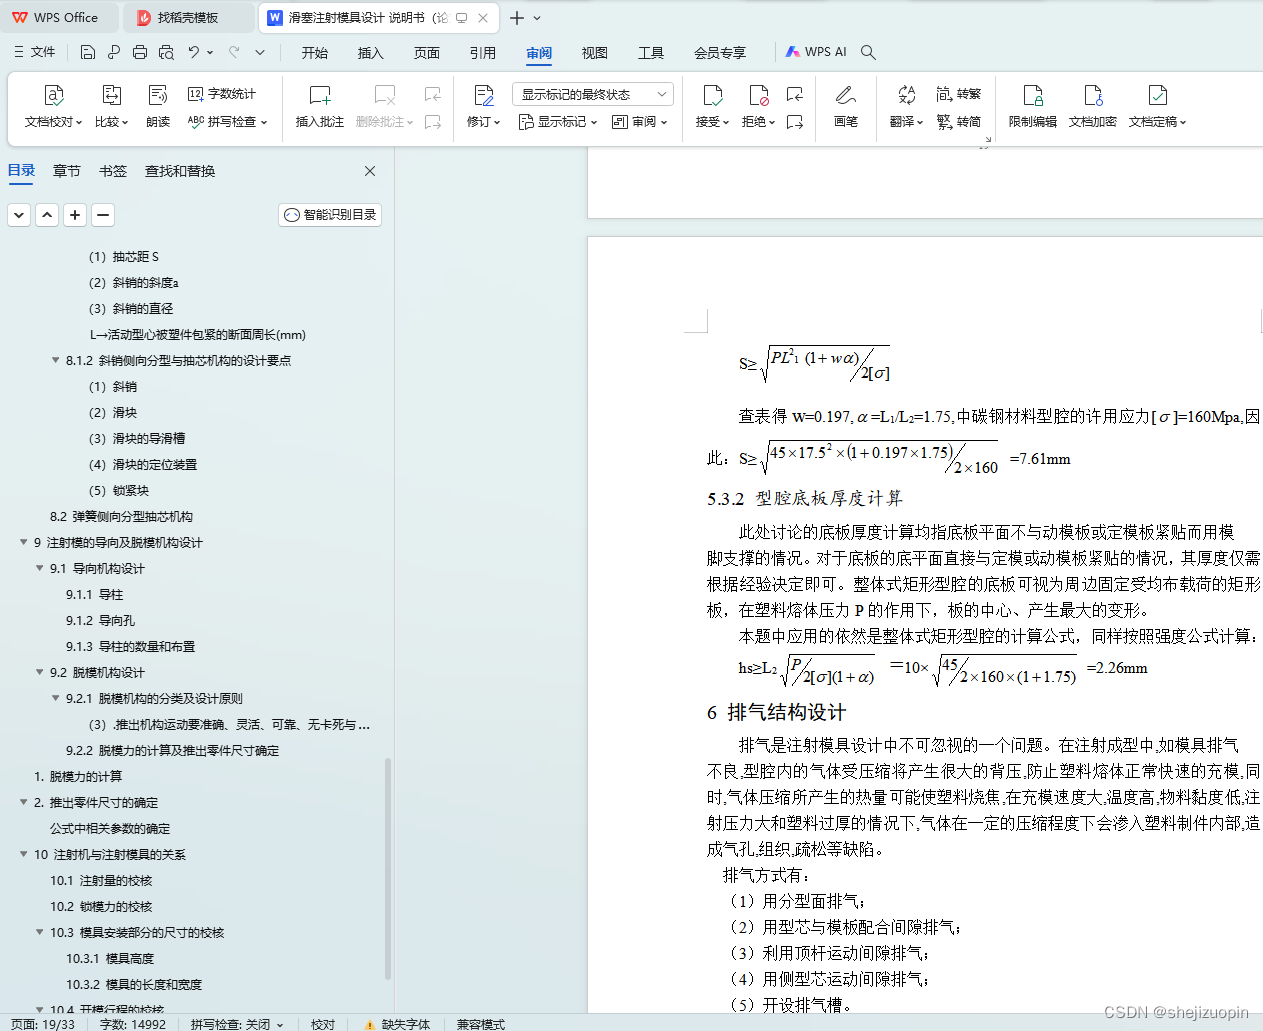The height and width of the screenshot is (1031, 1263).
Task: Collapse the 9.2 脱模机构设计 node
Action: [x=40, y=672]
